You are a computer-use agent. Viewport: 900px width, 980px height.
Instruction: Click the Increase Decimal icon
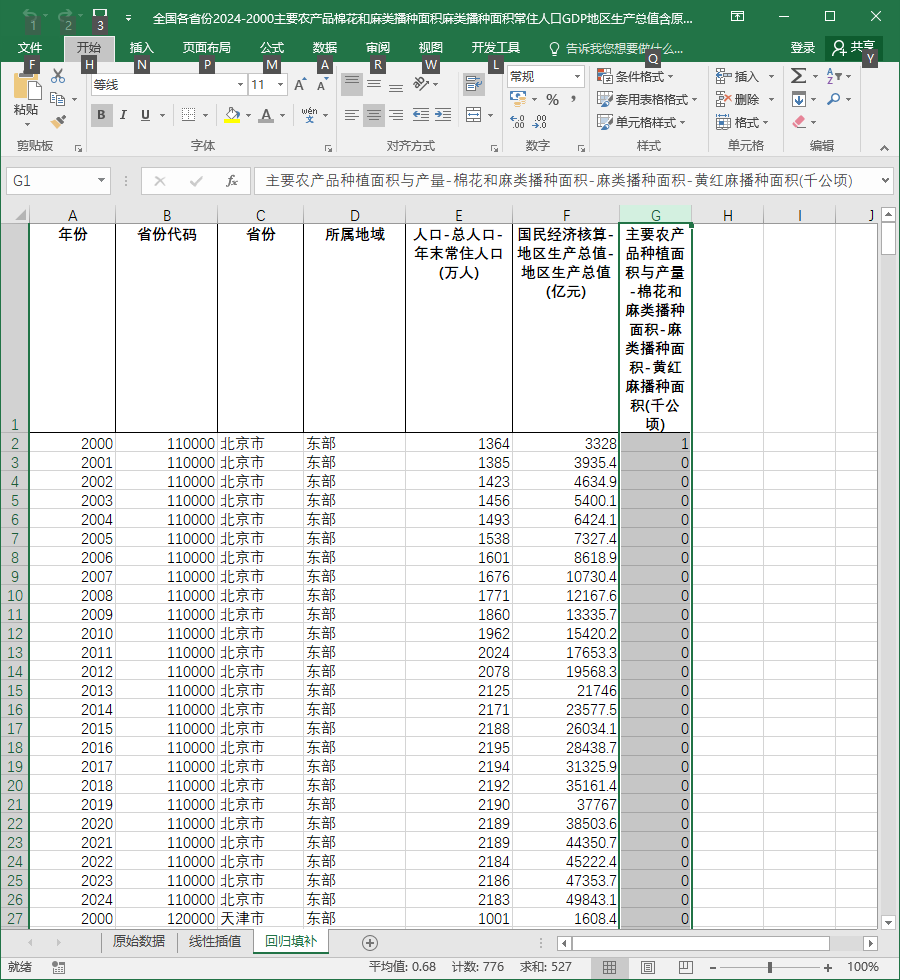click(518, 122)
